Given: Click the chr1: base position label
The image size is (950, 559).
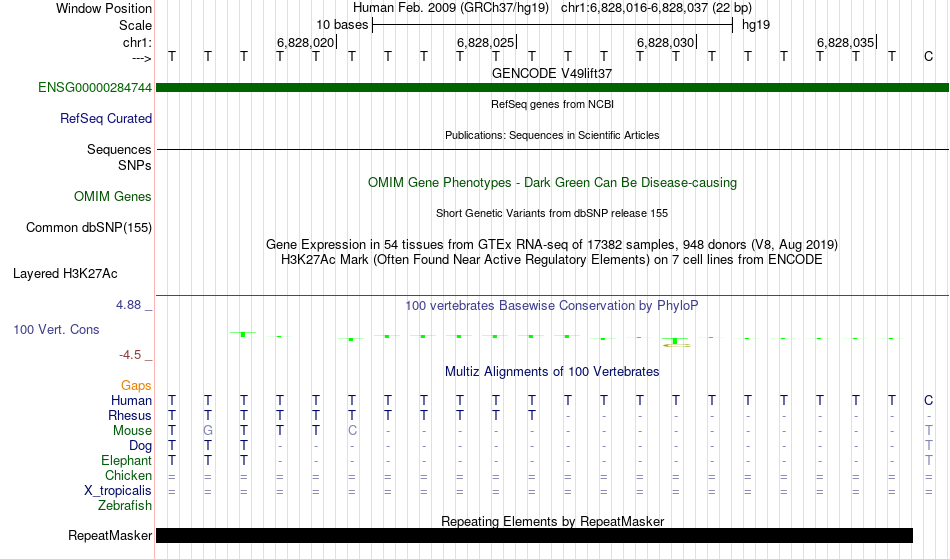Looking at the screenshot, I should pos(137,42).
